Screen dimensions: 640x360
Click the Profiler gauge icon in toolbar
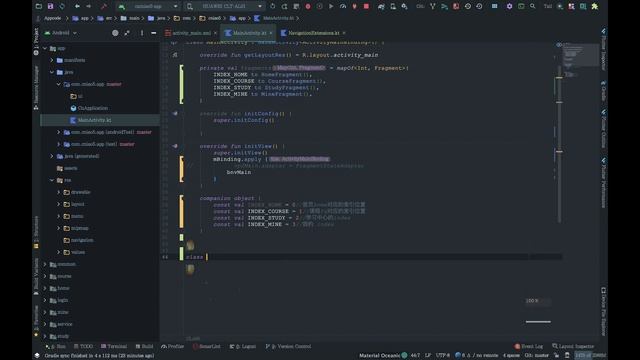pos(343,6)
